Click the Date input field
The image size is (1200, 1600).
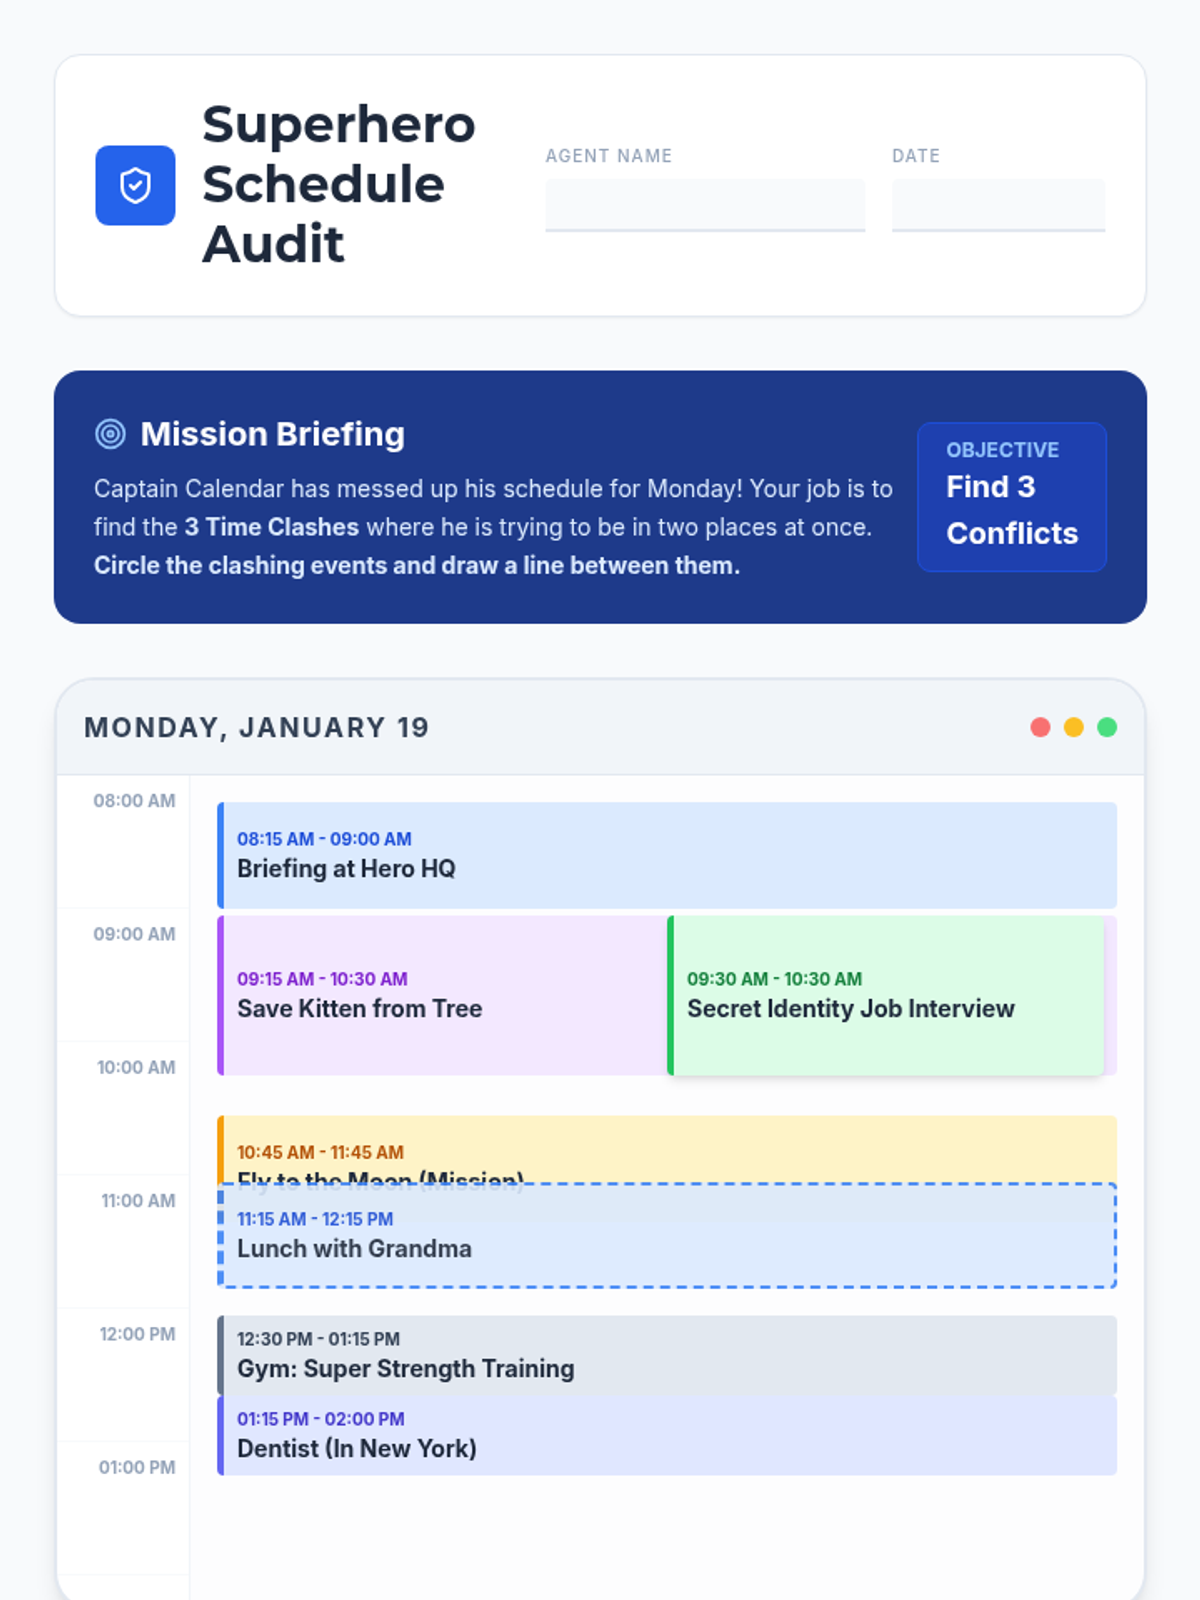click(997, 205)
